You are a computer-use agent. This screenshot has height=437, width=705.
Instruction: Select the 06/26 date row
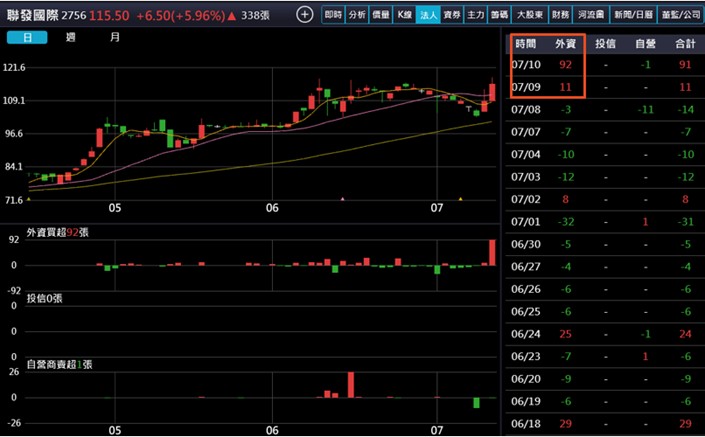[x=605, y=290]
